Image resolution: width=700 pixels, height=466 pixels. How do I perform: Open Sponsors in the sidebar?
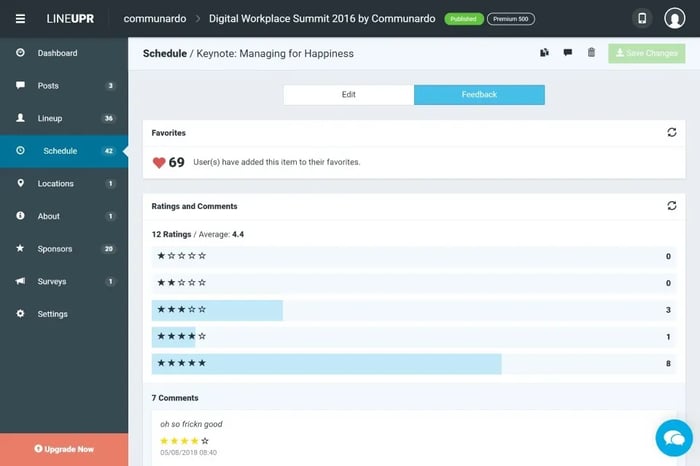click(64, 249)
